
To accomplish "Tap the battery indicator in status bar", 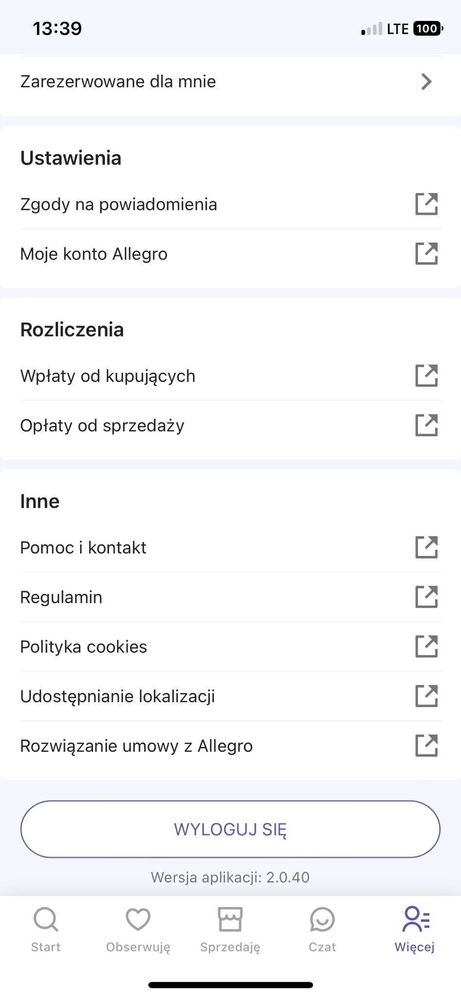I will coord(429,29).
